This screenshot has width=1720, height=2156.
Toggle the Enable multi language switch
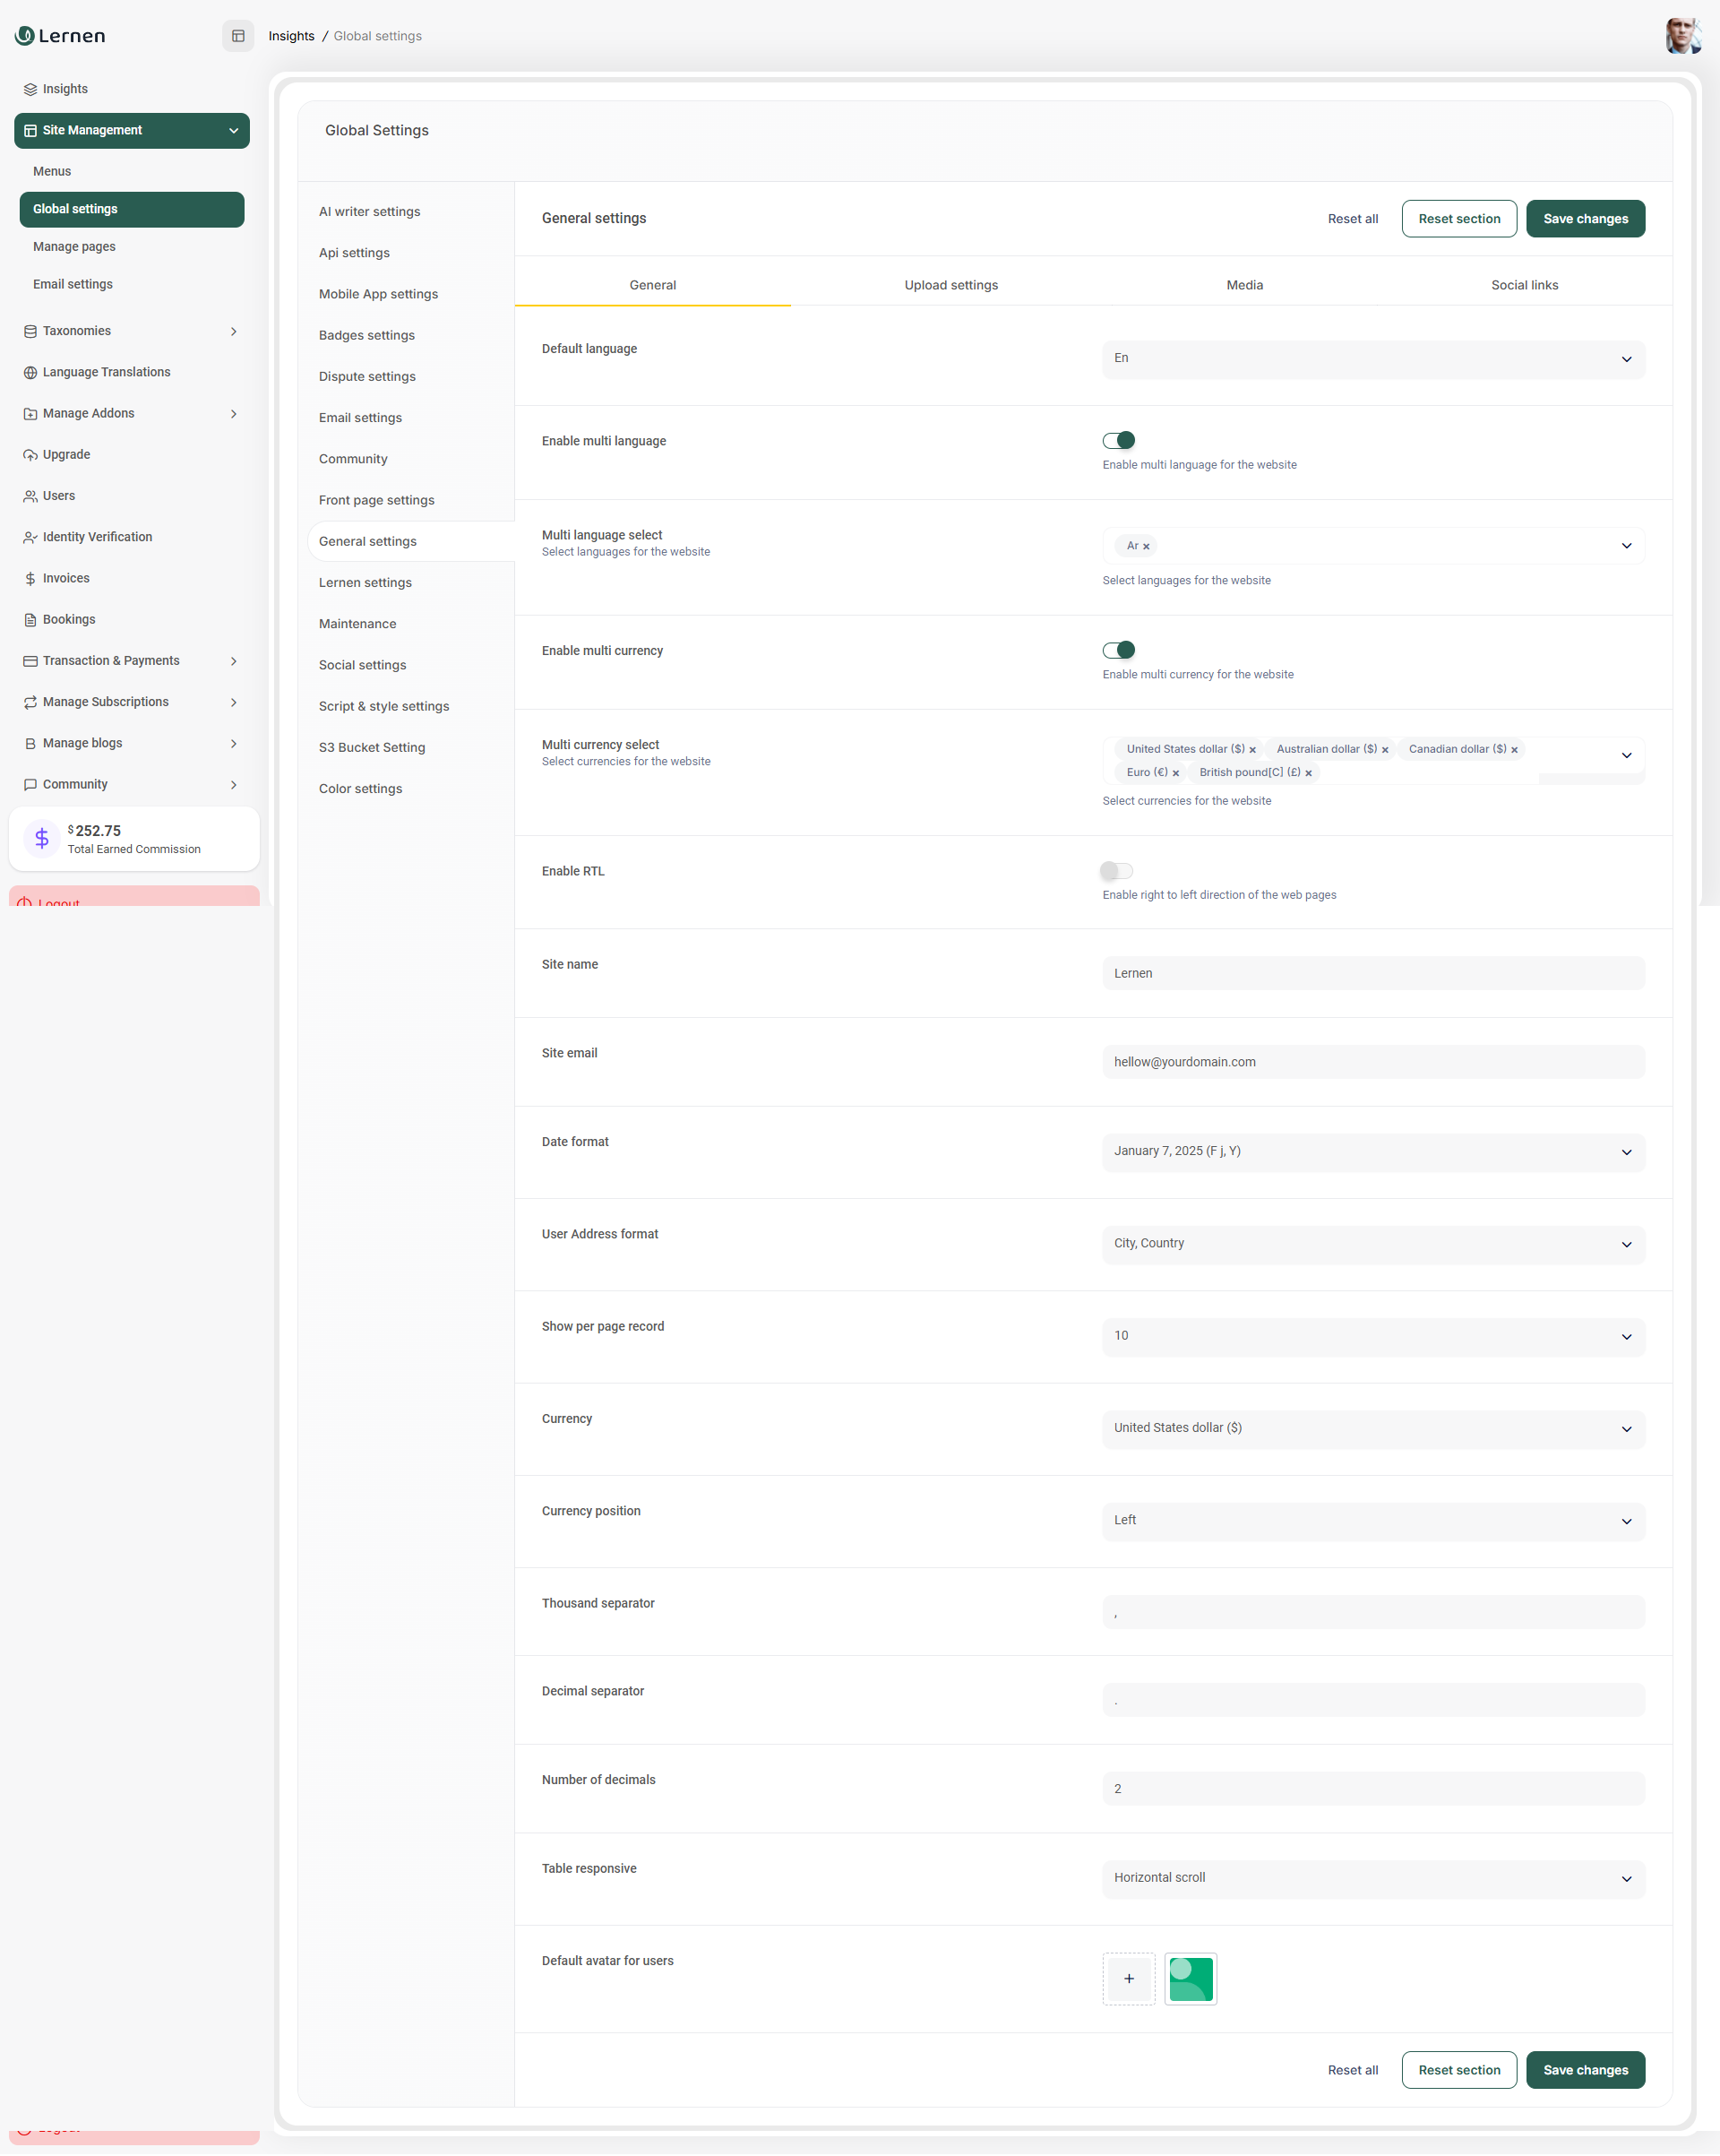pos(1118,440)
